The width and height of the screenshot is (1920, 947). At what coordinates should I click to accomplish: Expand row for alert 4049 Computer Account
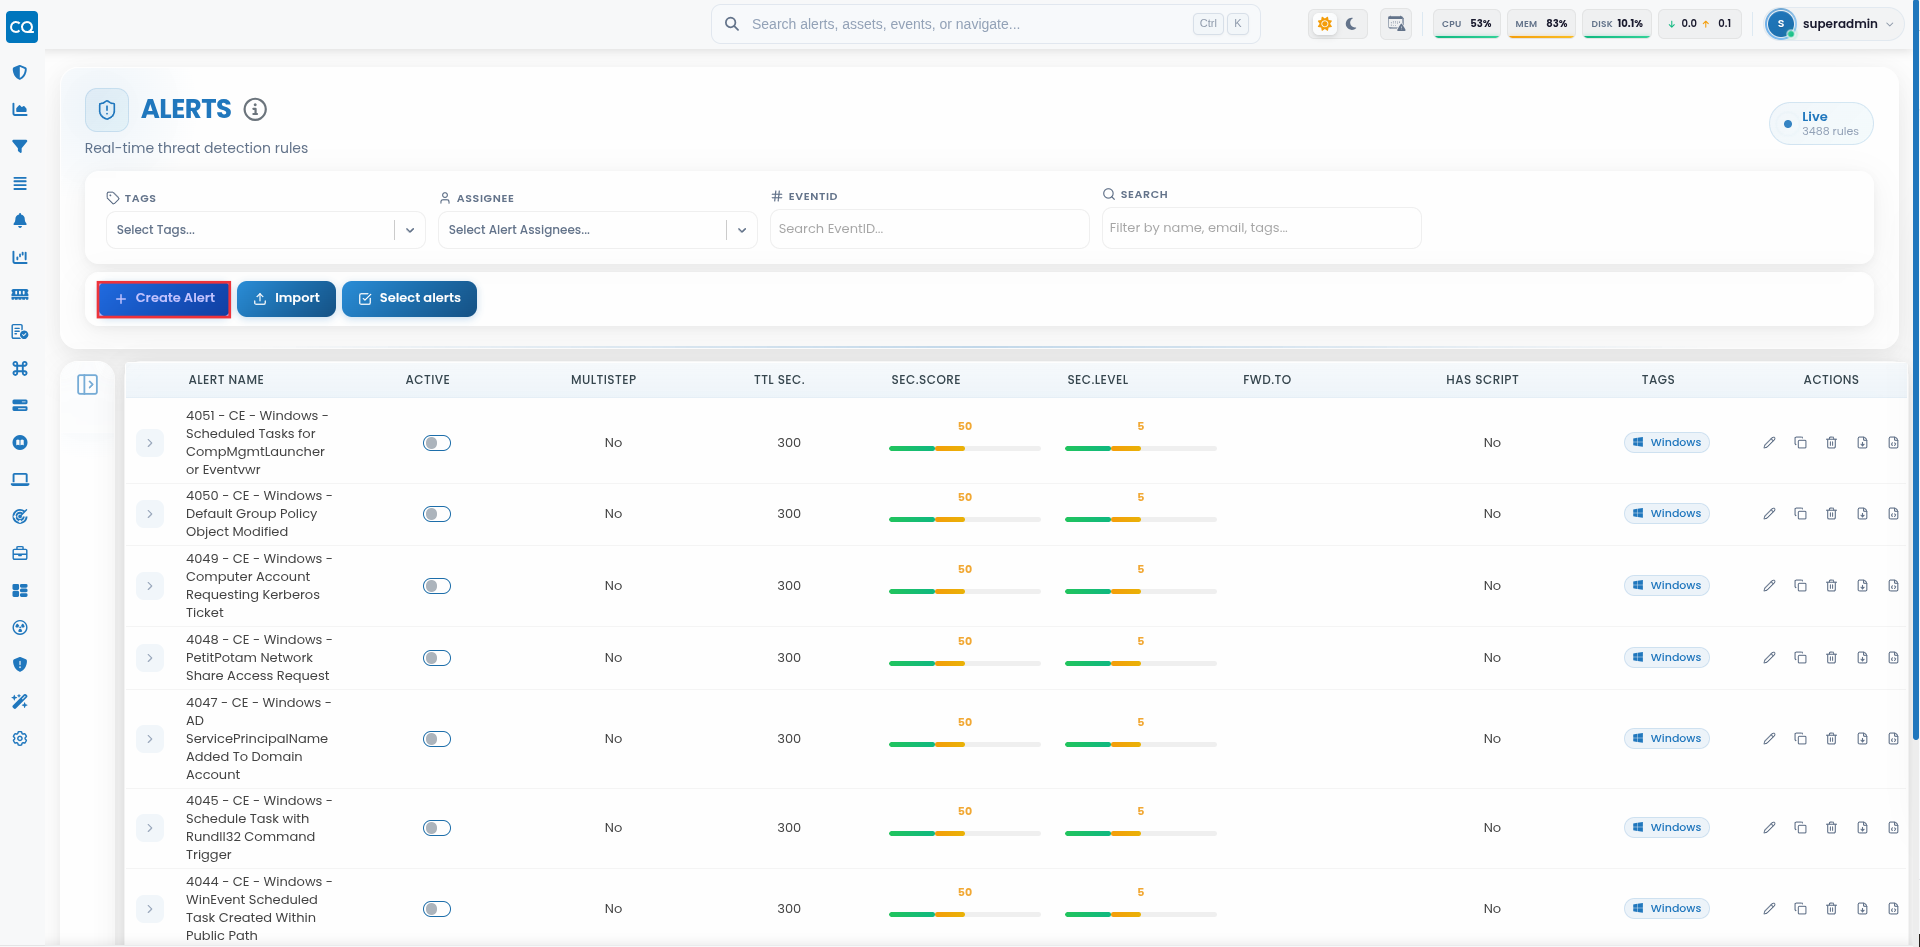click(150, 586)
